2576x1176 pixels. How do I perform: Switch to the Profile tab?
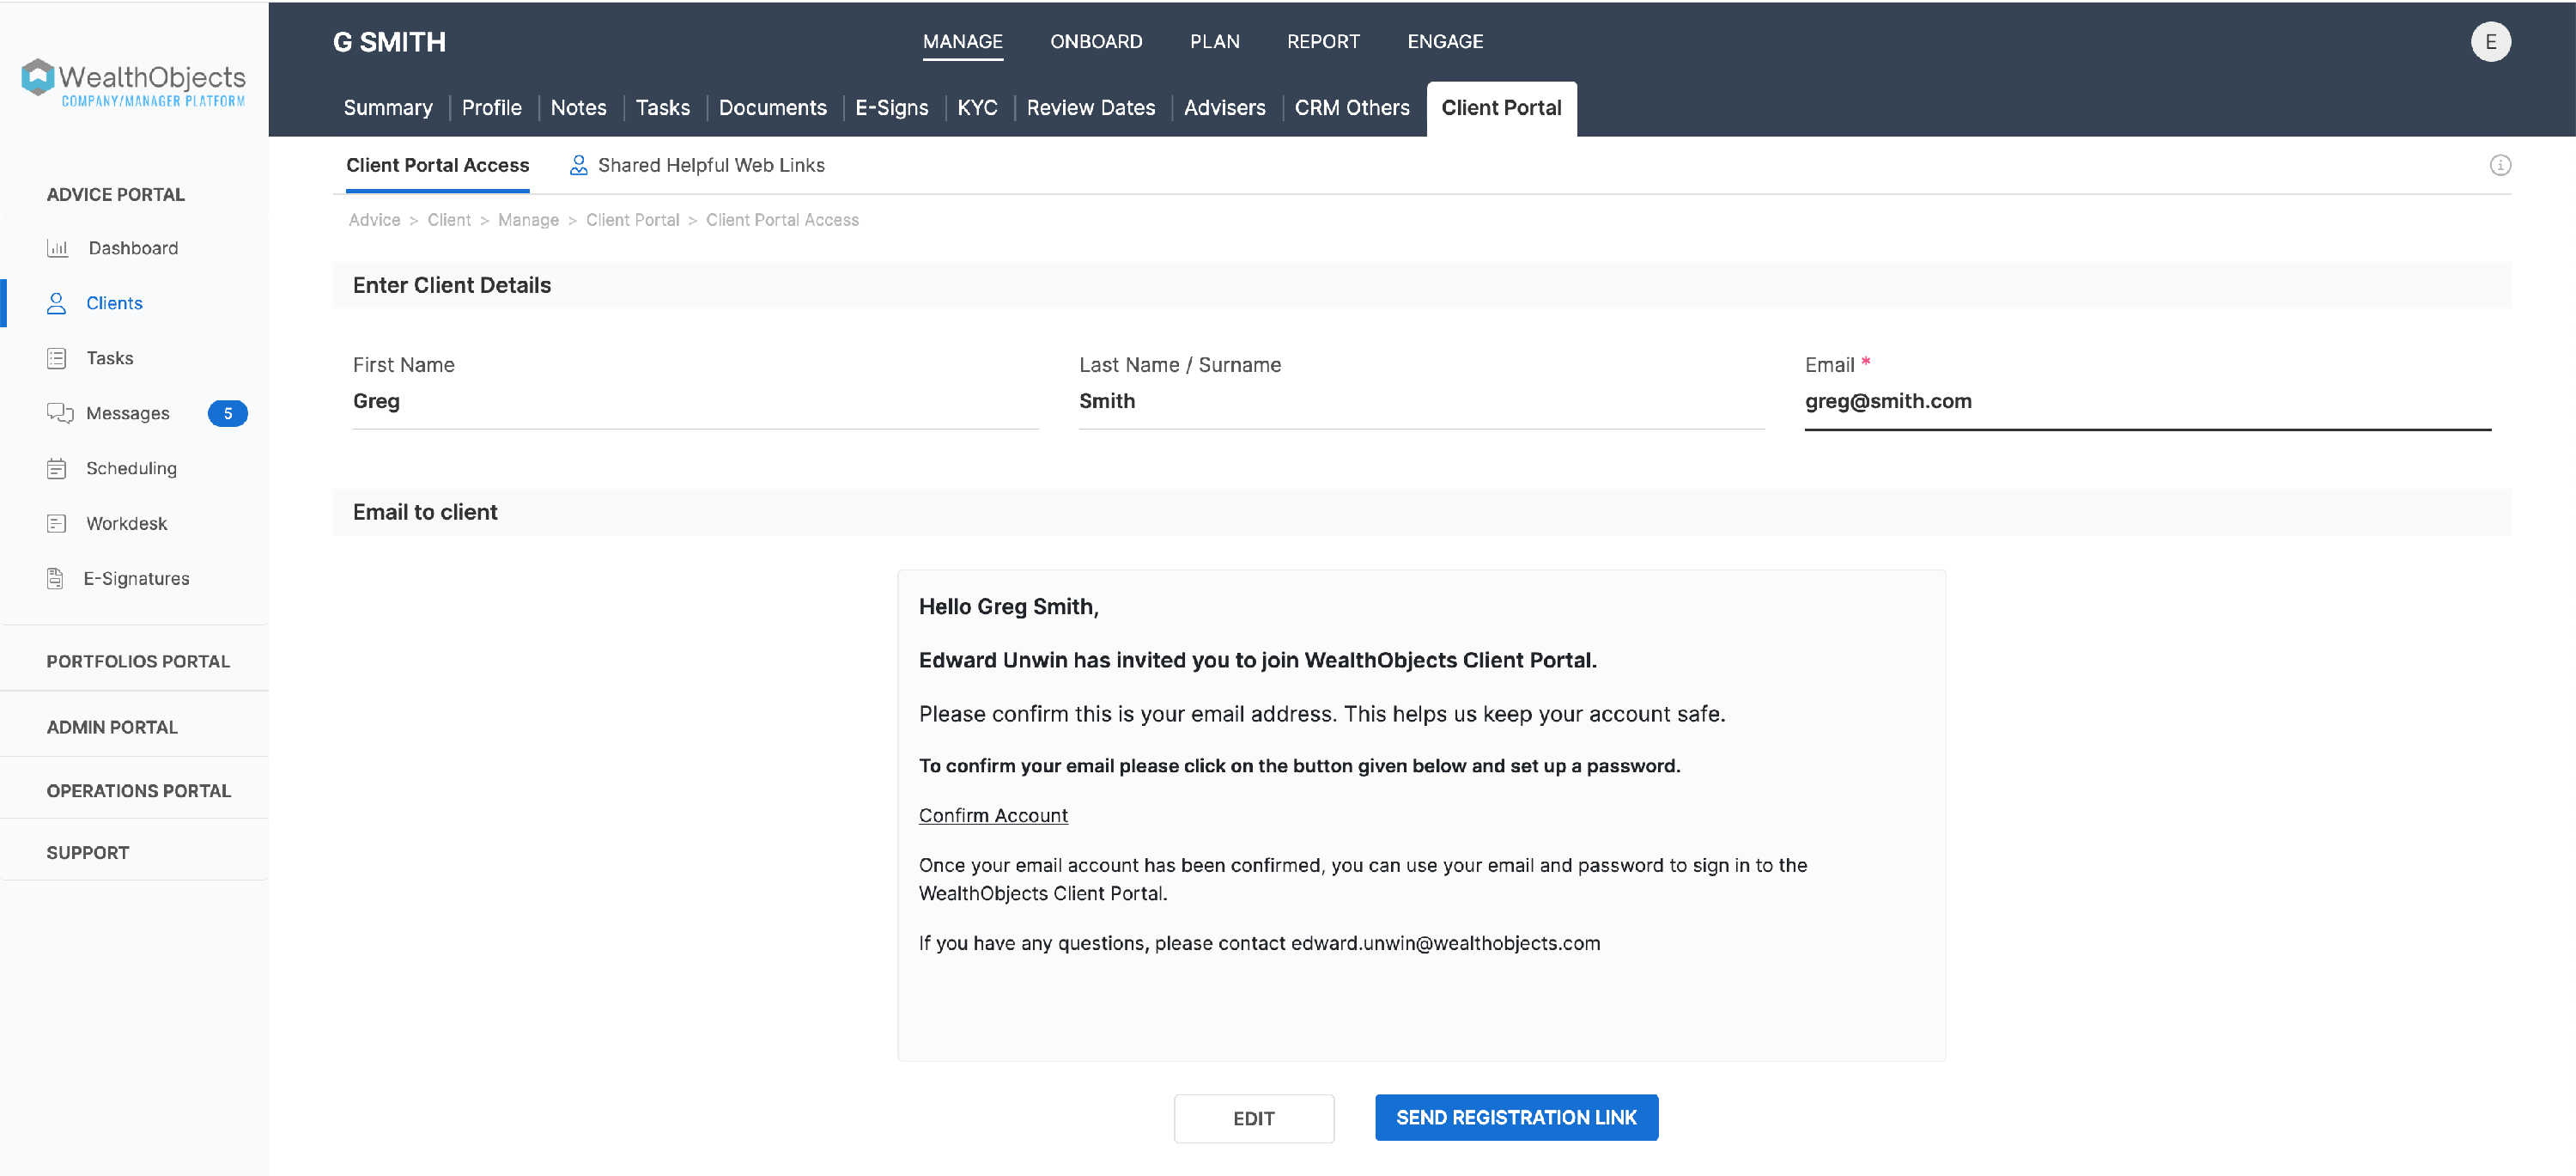click(491, 107)
